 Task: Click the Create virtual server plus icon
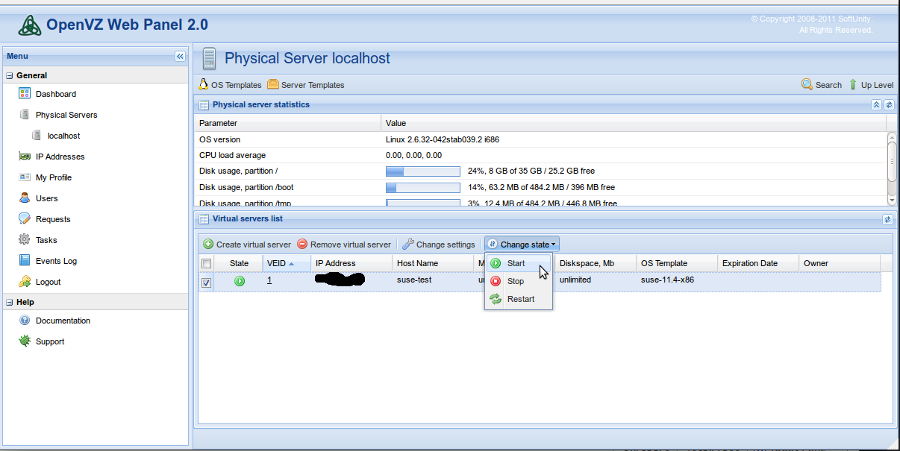[x=208, y=244]
